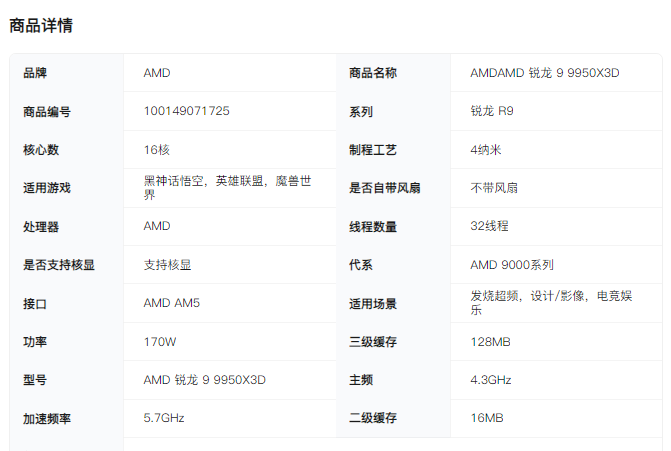Select base clock value 4.3GHz
The width and height of the screenshot is (671, 451).
491,380
